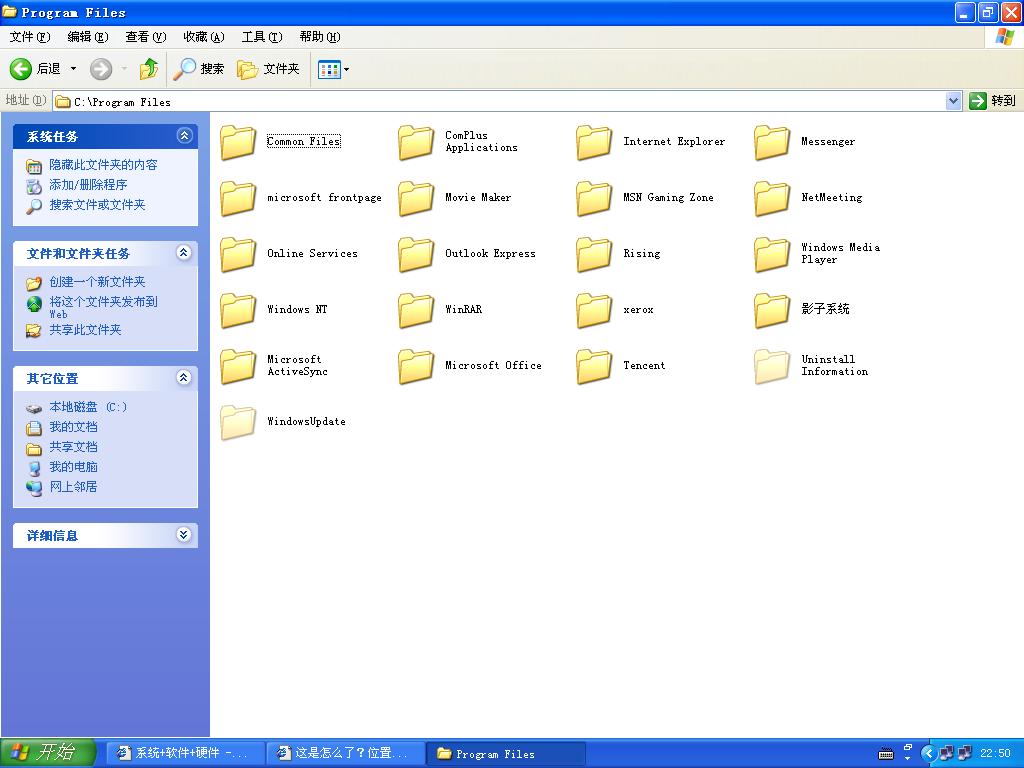Open the Back history dropdown arrow

73,69
